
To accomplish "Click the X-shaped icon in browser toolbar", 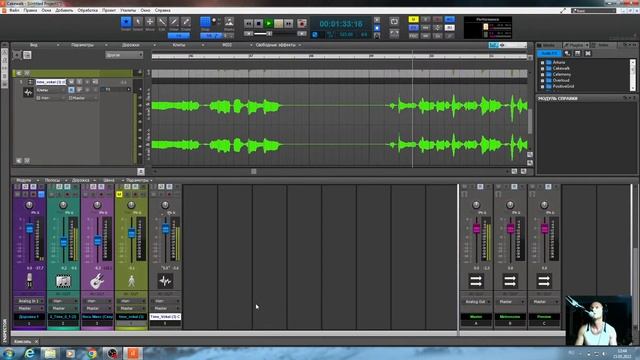I will (x=588, y=53).
